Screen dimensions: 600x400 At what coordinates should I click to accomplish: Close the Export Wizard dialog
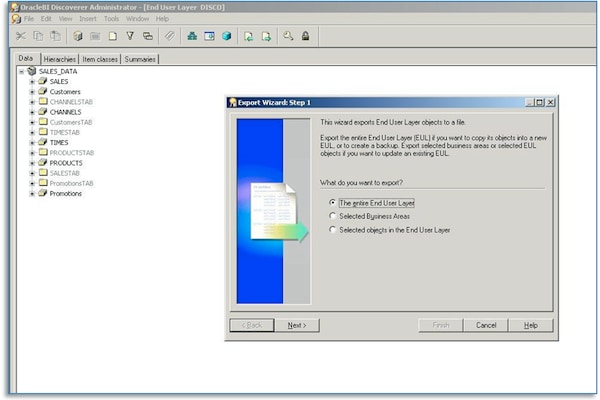(x=550, y=102)
